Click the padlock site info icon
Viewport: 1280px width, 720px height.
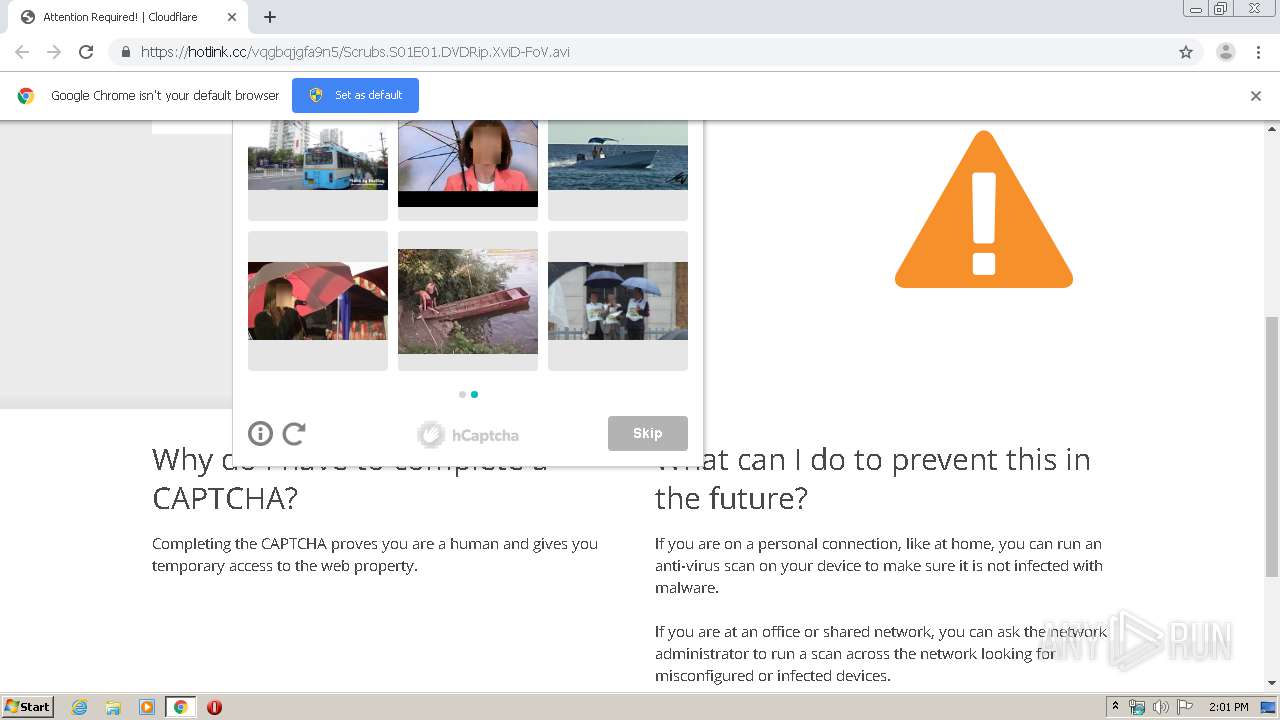point(125,52)
